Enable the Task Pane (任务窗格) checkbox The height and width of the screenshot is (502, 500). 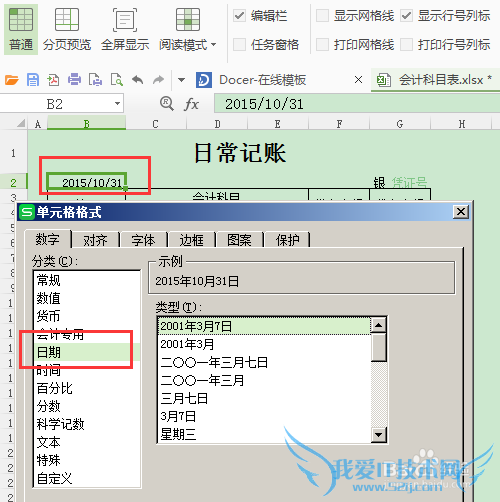[x=239, y=44]
